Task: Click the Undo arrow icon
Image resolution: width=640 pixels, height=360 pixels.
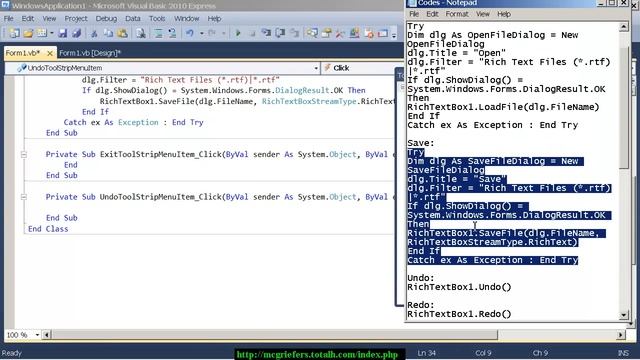Action: tap(190, 33)
